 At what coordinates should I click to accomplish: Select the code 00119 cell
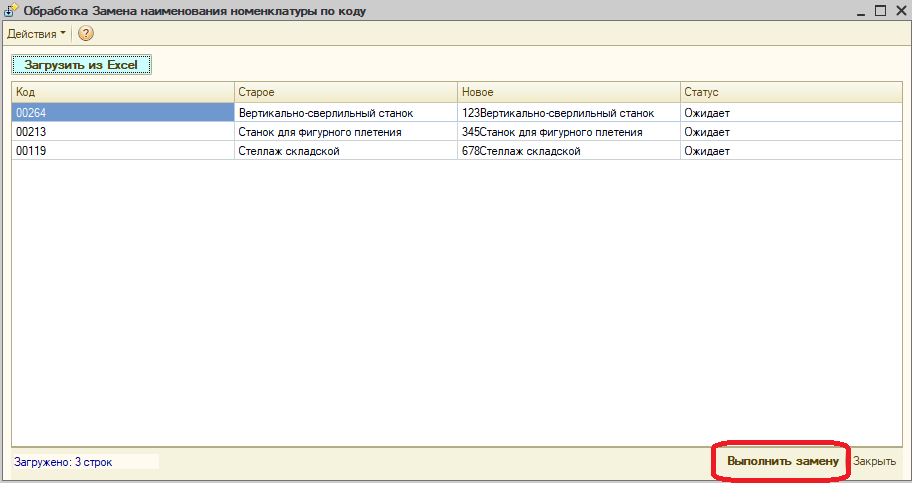(x=122, y=151)
